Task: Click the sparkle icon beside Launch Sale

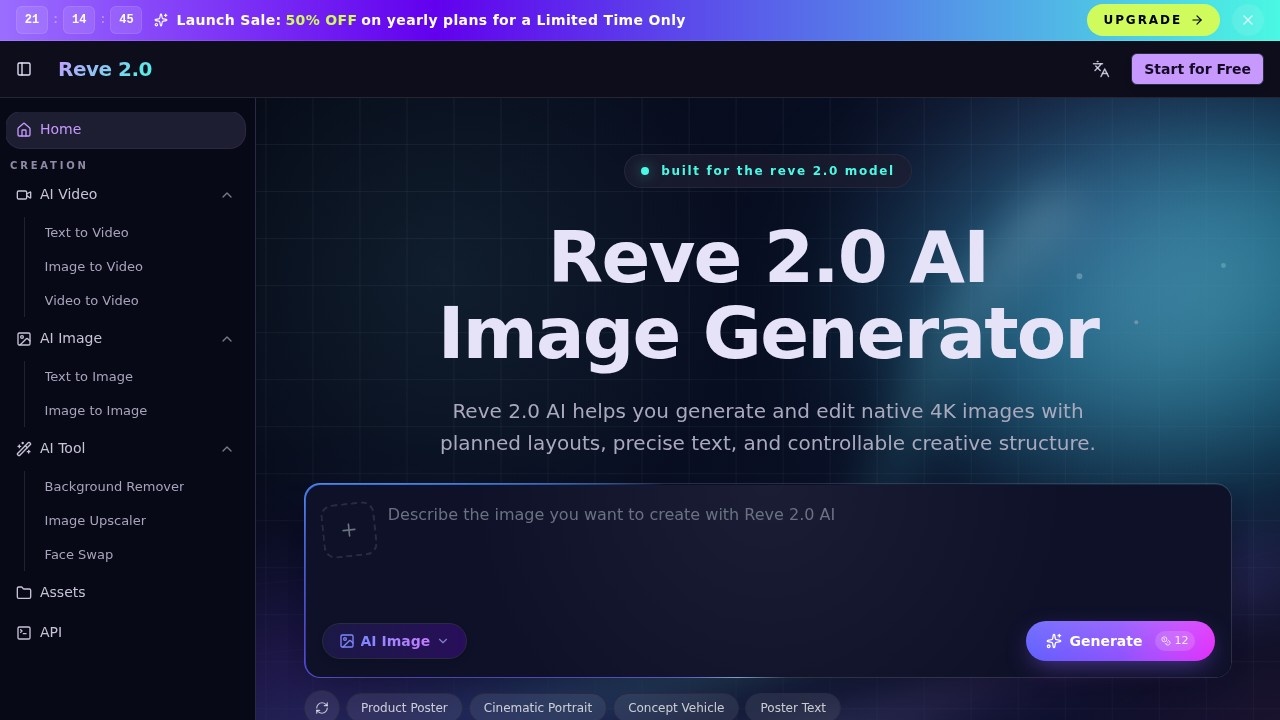Action: coord(161,20)
